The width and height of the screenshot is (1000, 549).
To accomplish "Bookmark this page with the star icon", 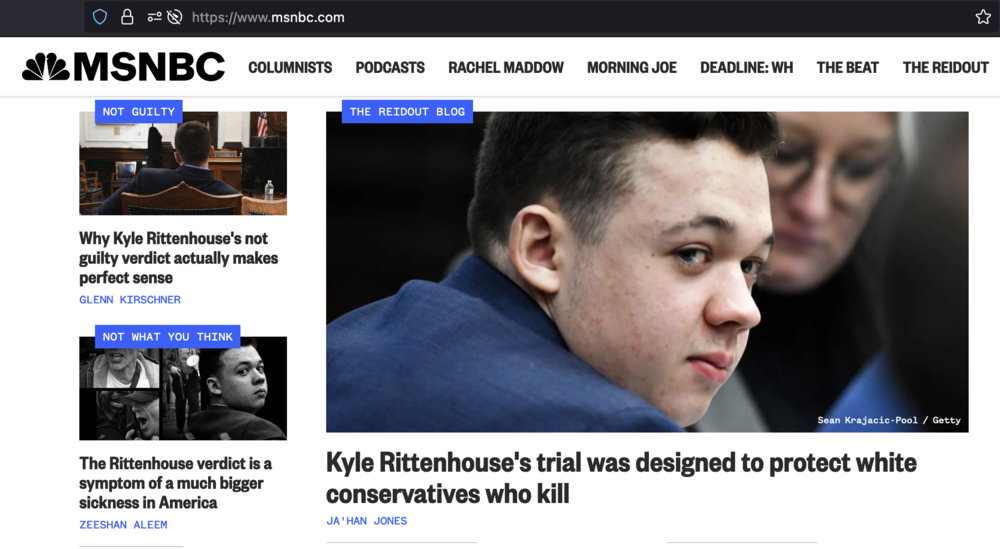I will [x=983, y=17].
